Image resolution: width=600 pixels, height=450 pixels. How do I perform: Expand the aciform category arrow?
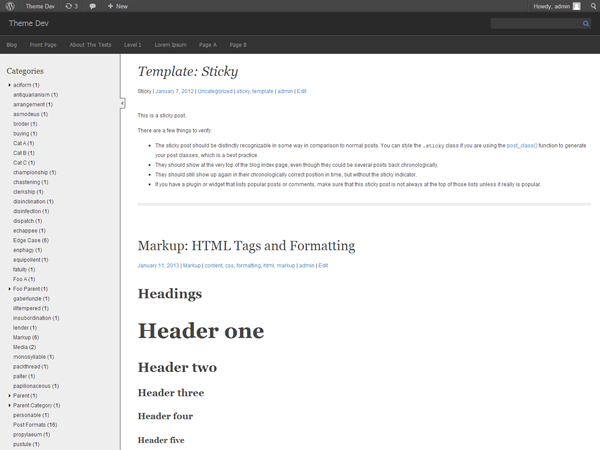pyautogui.click(x=9, y=85)
